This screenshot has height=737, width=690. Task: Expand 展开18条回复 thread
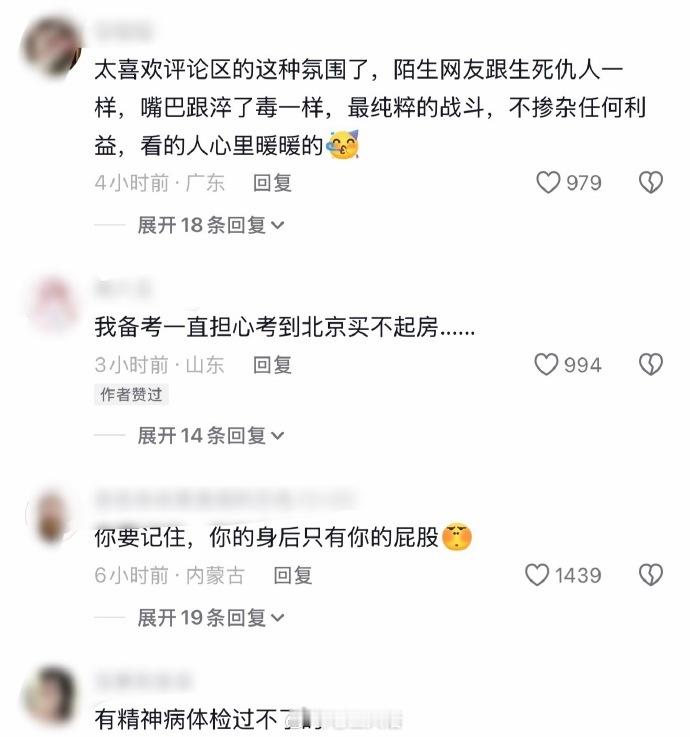pos(211,225)
